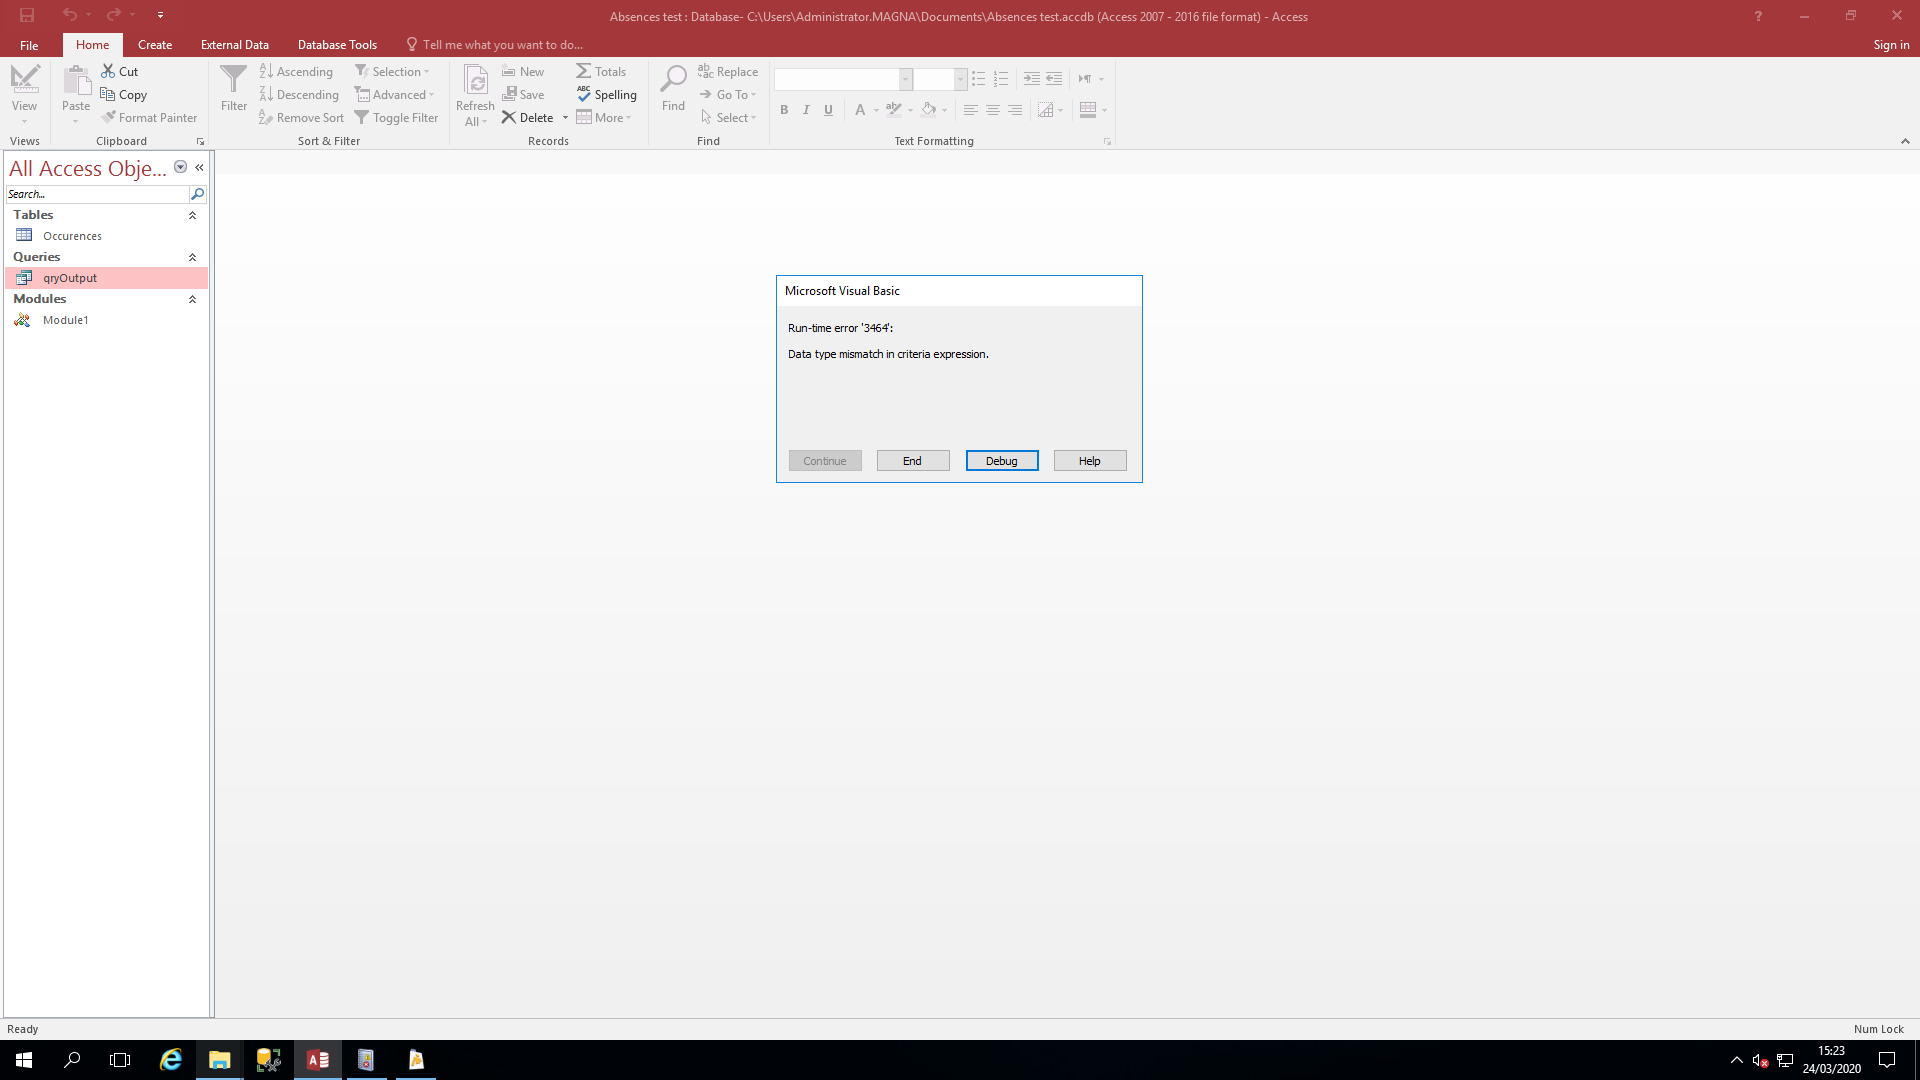
Task: Click Delete record
Action: point(528,118)
